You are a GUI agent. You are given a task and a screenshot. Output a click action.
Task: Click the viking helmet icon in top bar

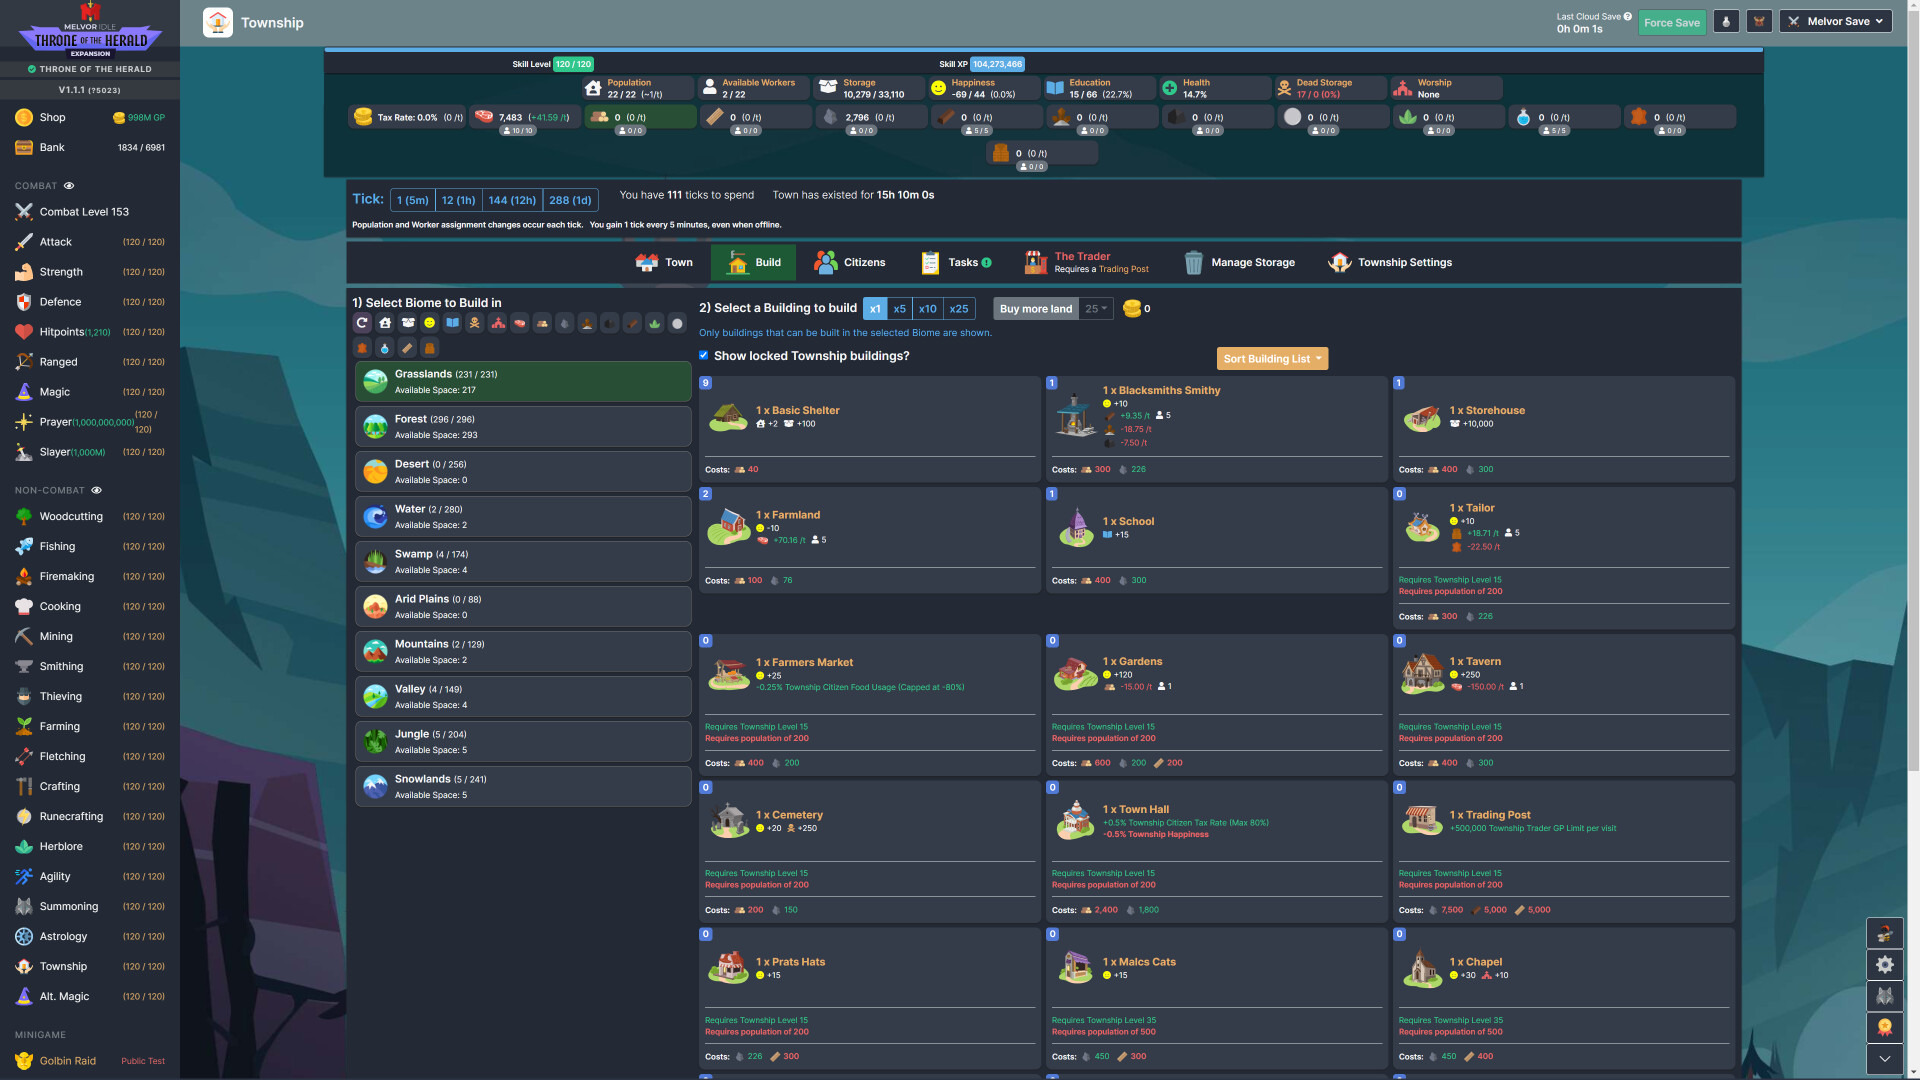coord(1759,22)
